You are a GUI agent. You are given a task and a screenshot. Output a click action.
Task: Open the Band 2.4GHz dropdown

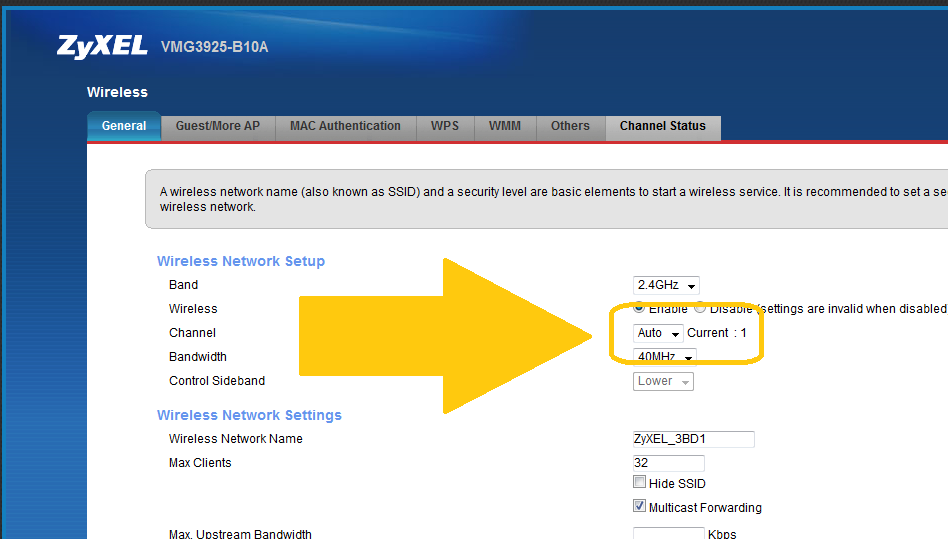[666, 285]
